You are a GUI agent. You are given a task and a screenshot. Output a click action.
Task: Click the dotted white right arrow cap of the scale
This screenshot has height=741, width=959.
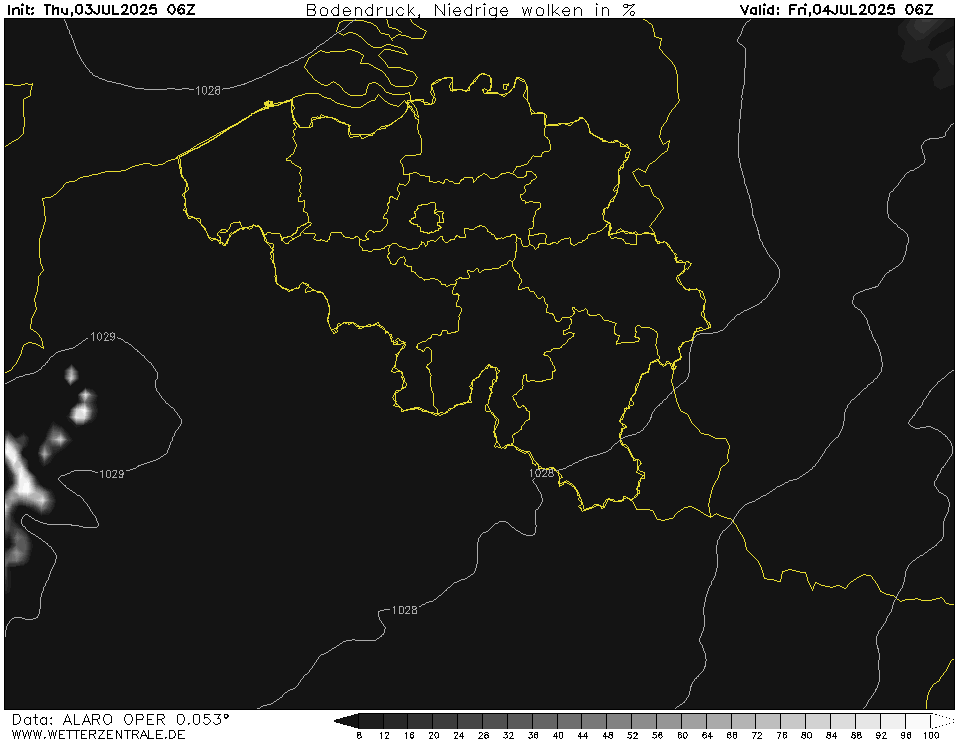942,721
